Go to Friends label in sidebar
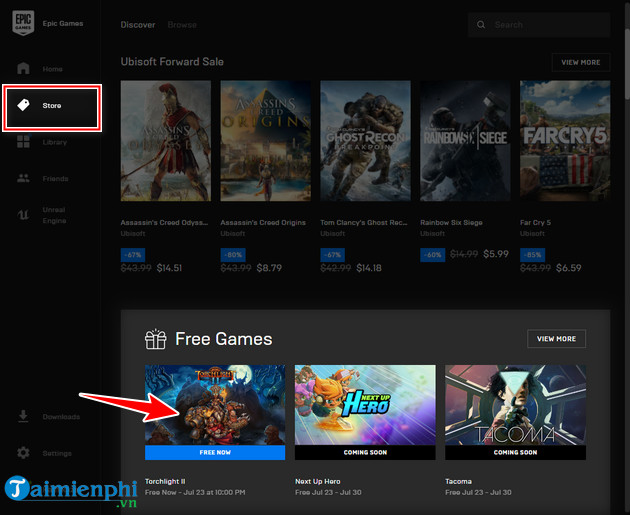Screen dimensions: 630x515 coord(55,178)
